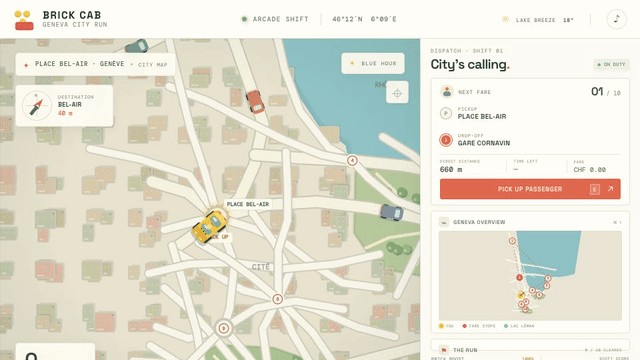Click the Next Fare passenger avatar icon
Viewport: 640px width, 360px height.
(x=447, y=92)
